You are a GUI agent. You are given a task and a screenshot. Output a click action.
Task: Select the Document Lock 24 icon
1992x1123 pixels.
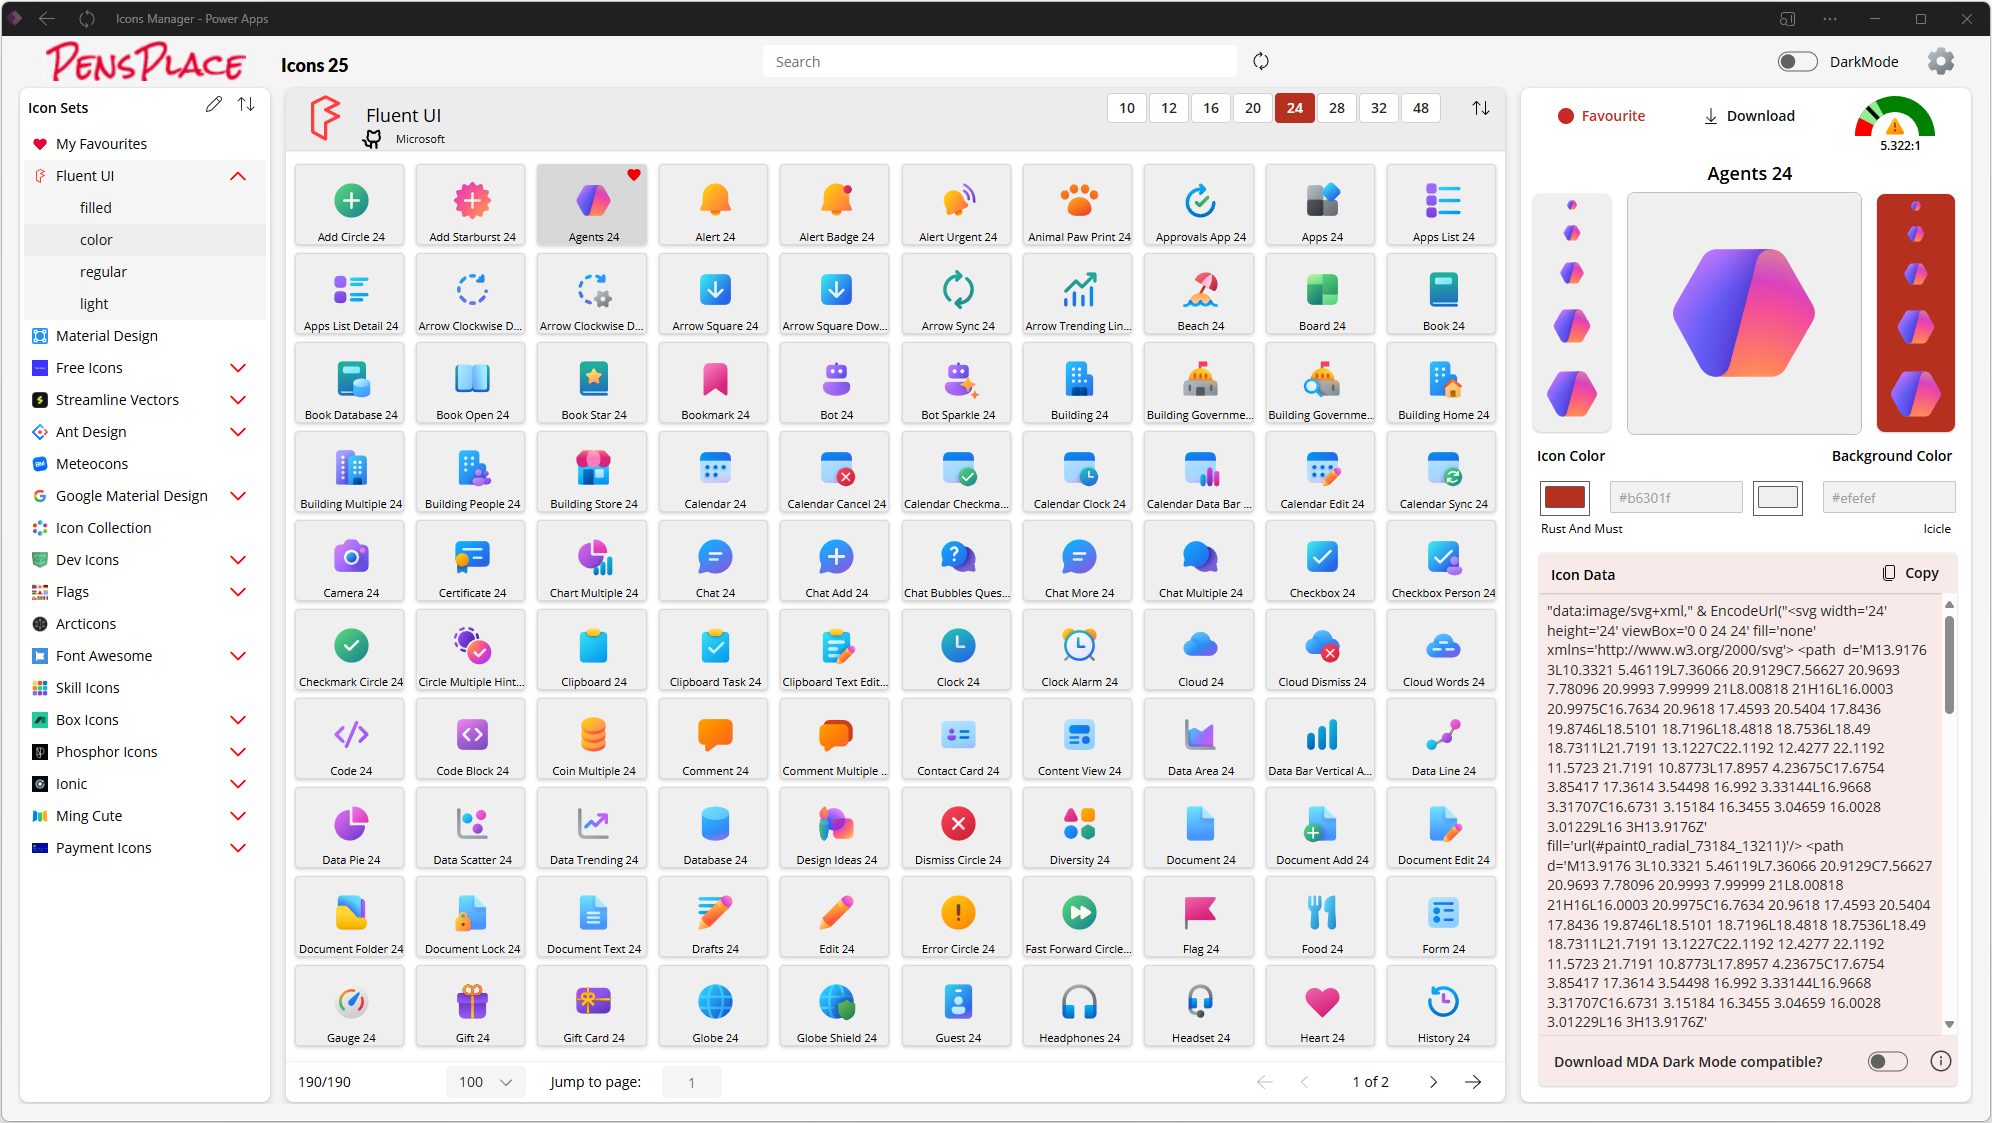pos(472,917)
